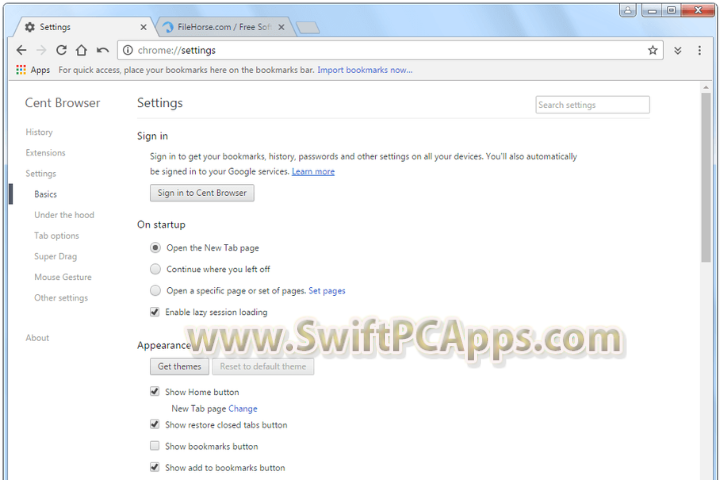Open Under the hood section

(x=64, y=215)
